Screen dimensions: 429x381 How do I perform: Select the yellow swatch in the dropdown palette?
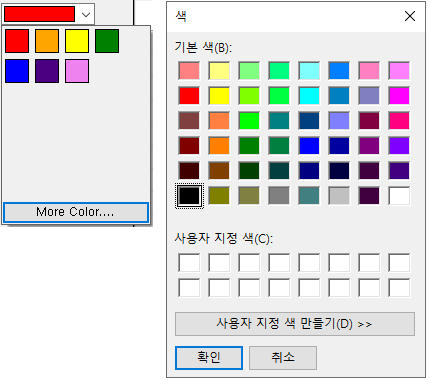click(77, 41)
